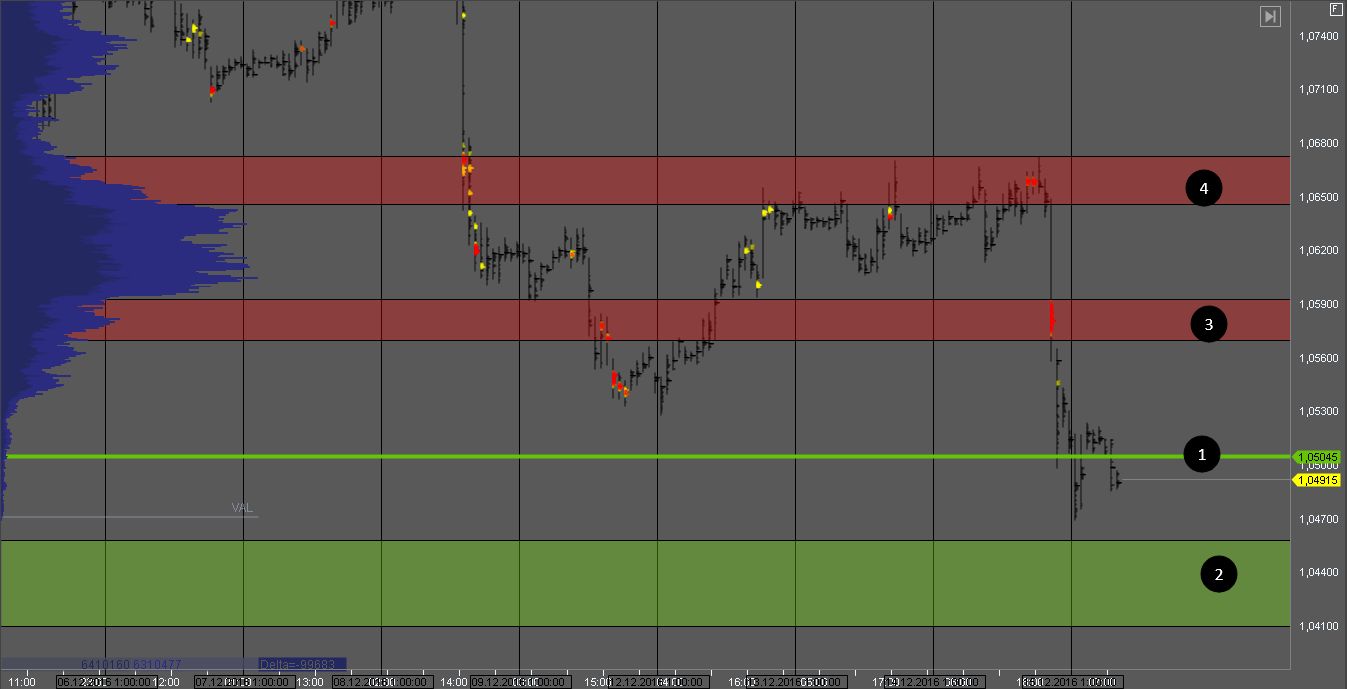Click the 1,07400 label on price axis

(1317, 36)
